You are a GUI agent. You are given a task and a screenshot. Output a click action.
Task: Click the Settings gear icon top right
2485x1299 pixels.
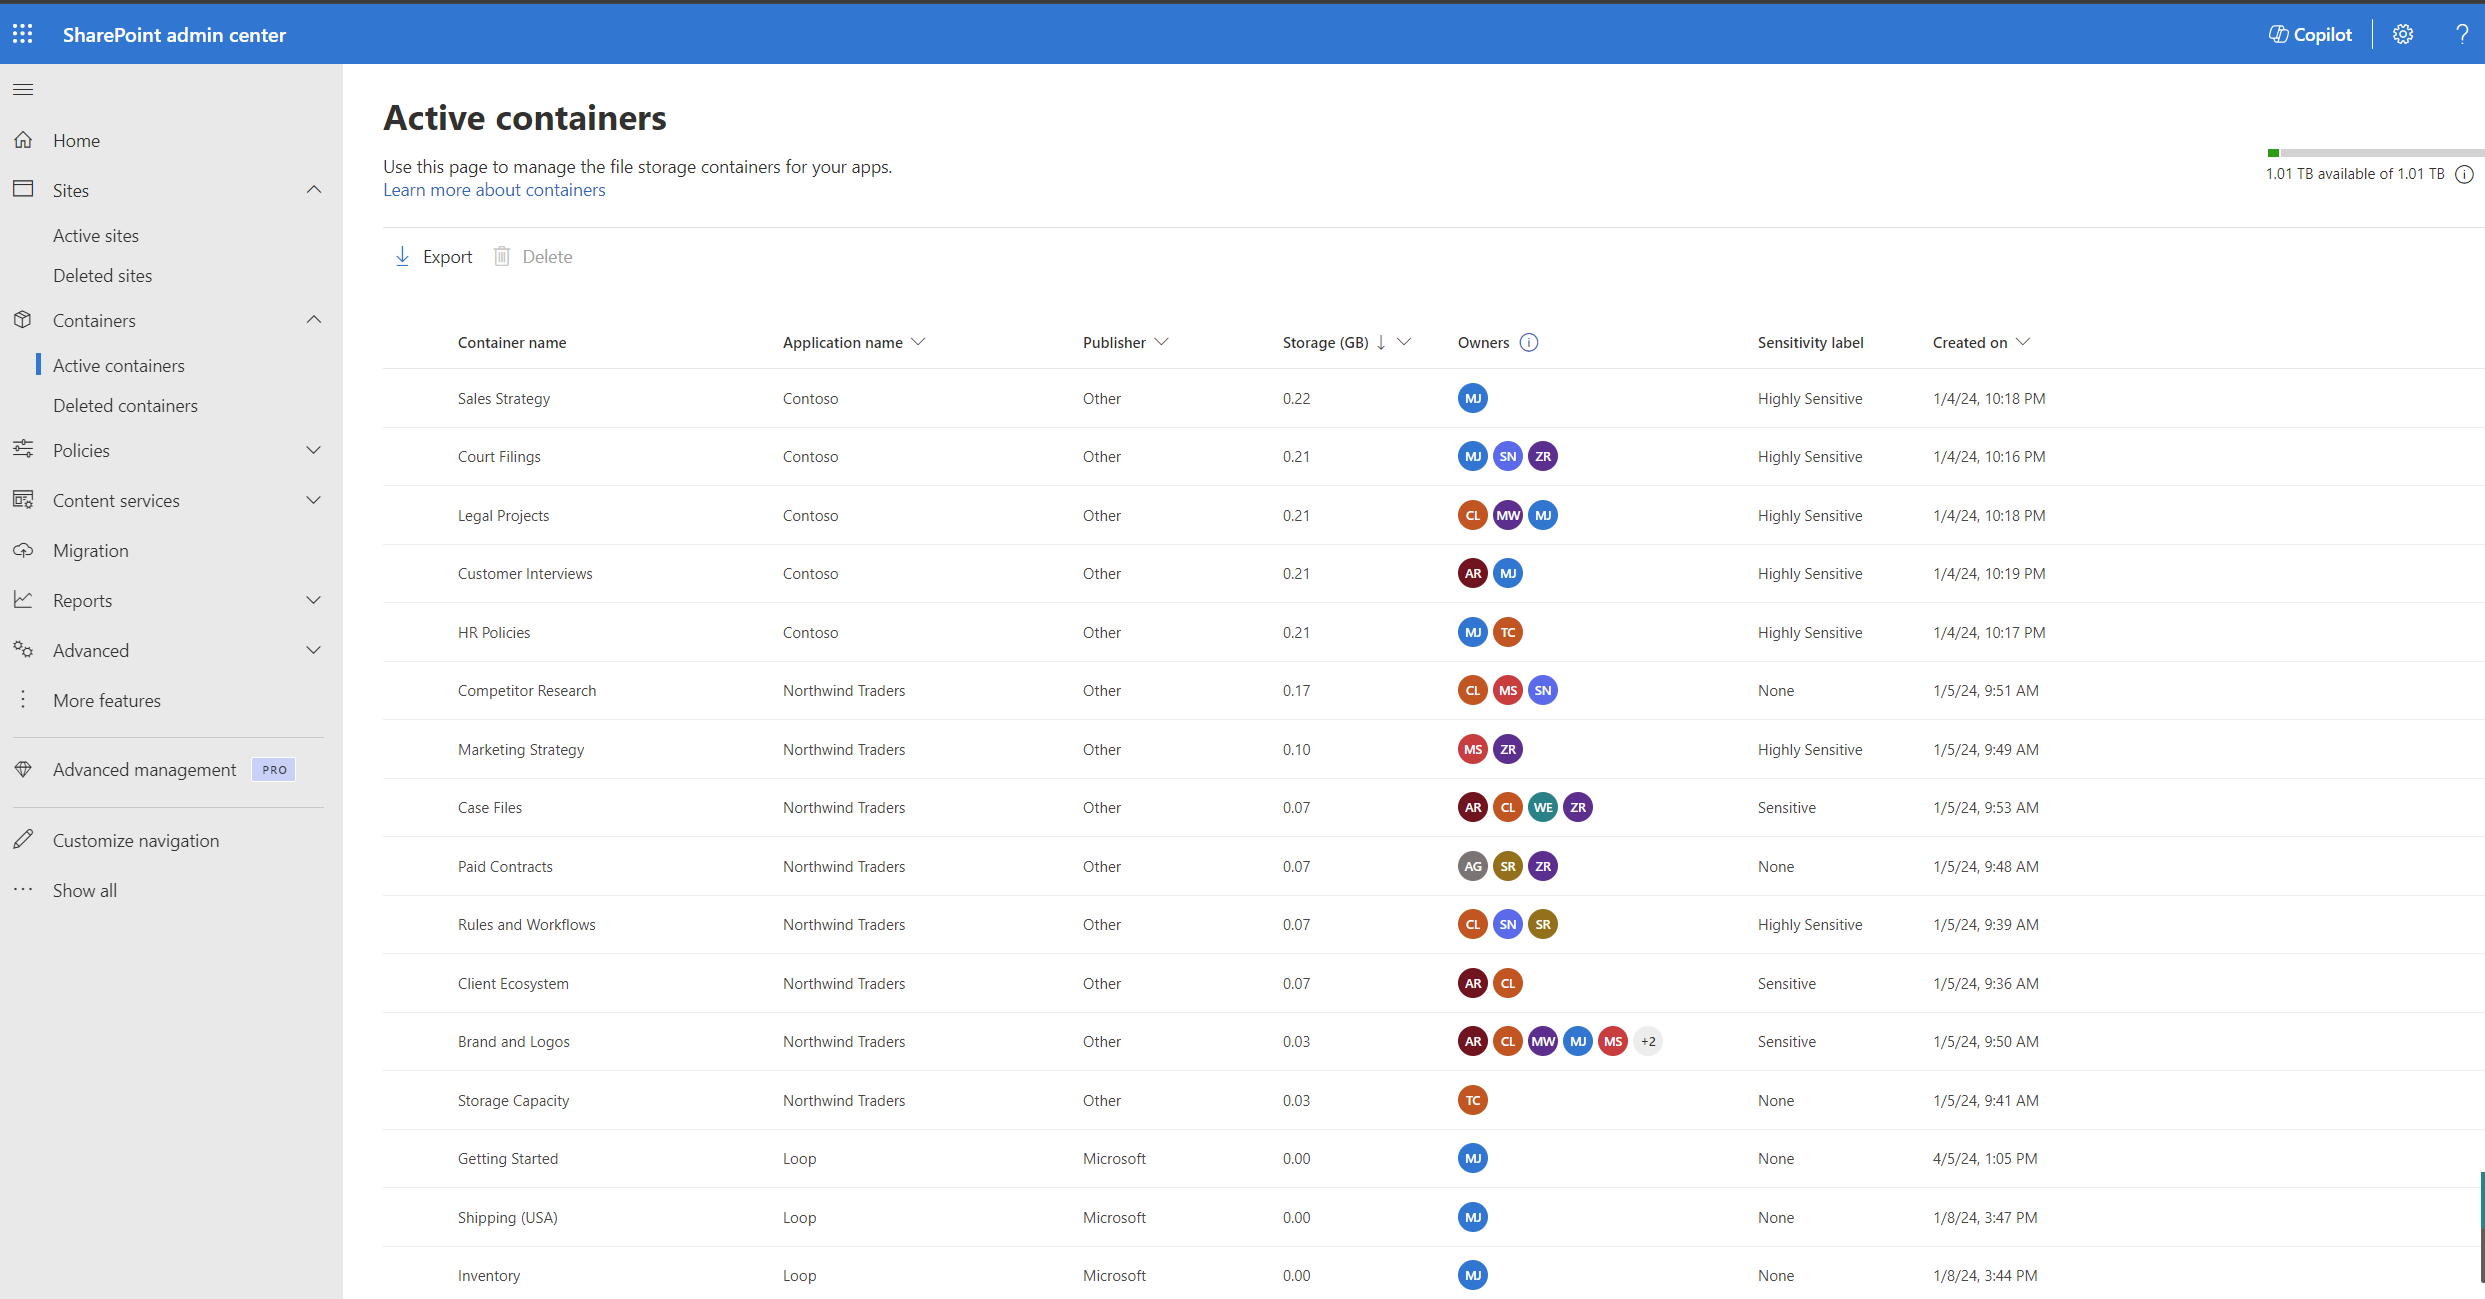coord(2403,33)
